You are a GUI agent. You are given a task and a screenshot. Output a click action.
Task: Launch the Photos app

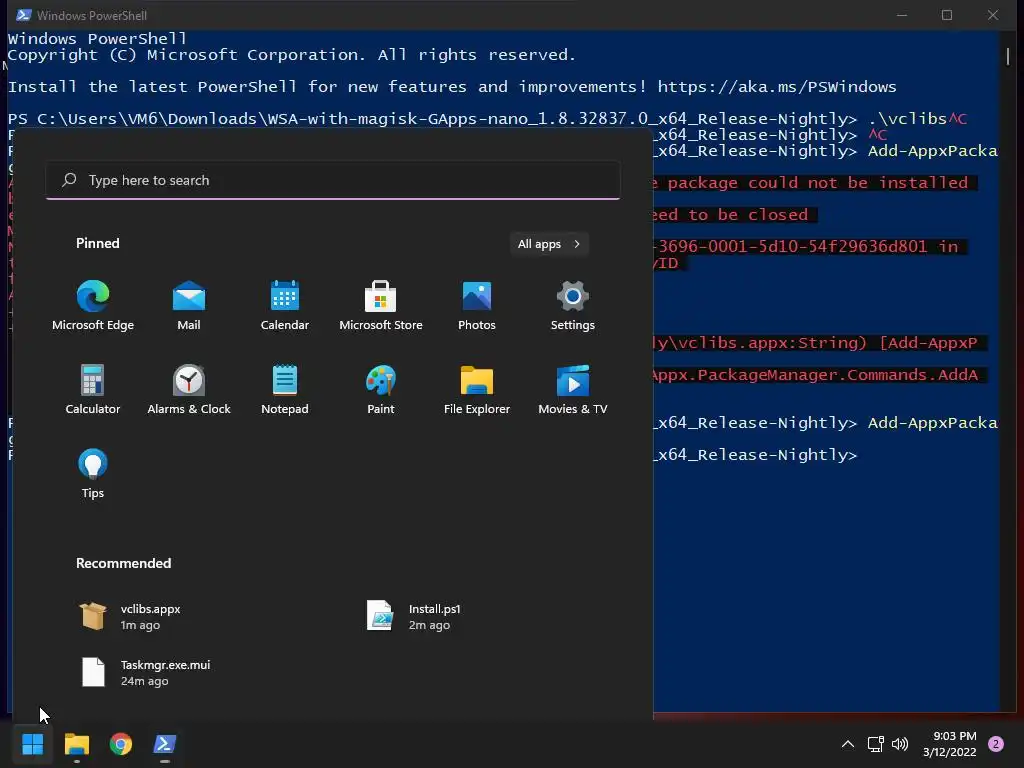pyautogui.click(x=477, y=306)
